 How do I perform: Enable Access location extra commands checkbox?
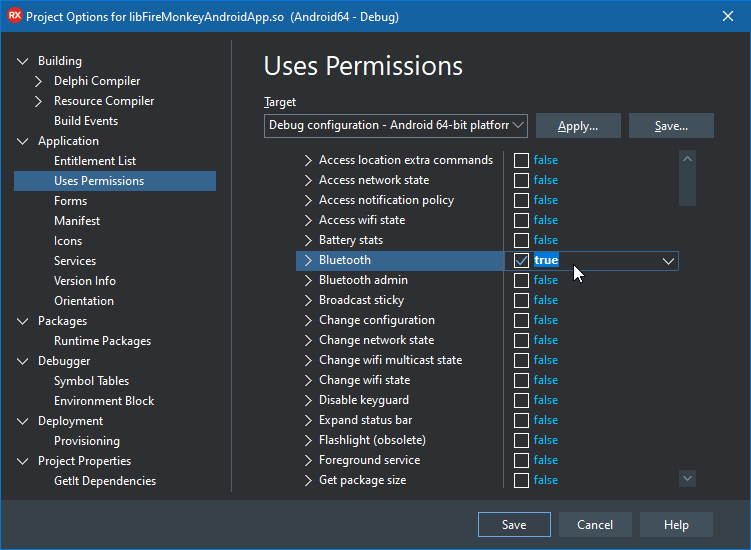click(x=521, y=160)
